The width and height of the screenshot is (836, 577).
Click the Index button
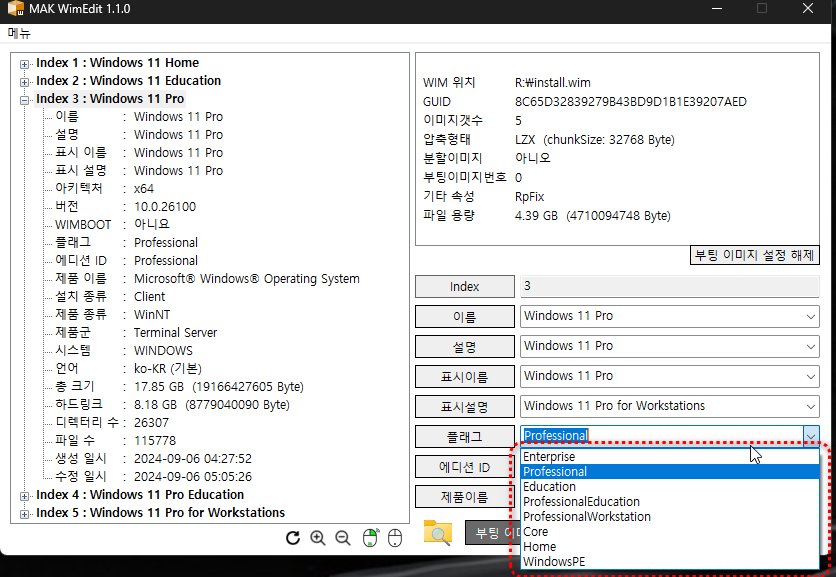(x=464, y=286)
